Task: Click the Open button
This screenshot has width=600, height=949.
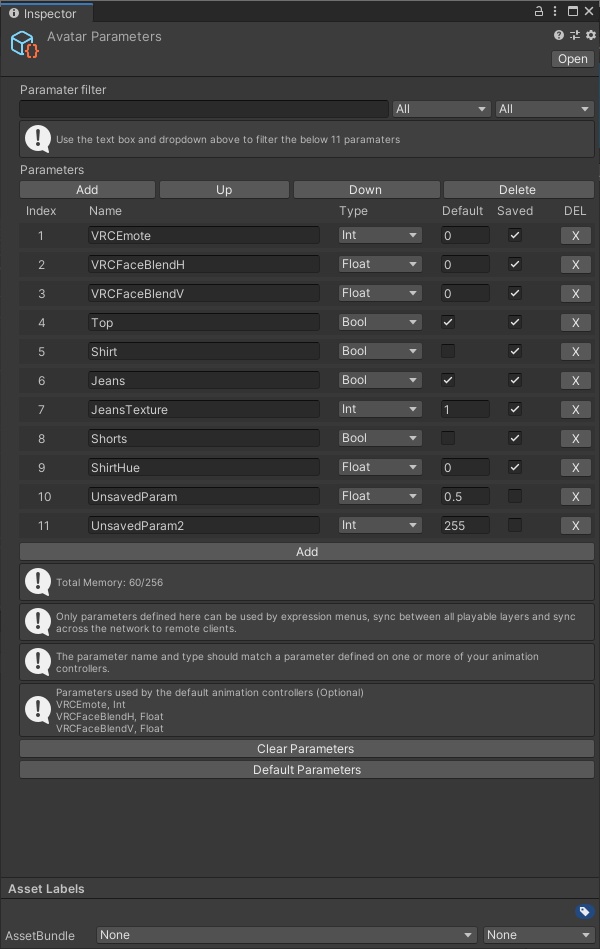Action: [x=573, y=59]
